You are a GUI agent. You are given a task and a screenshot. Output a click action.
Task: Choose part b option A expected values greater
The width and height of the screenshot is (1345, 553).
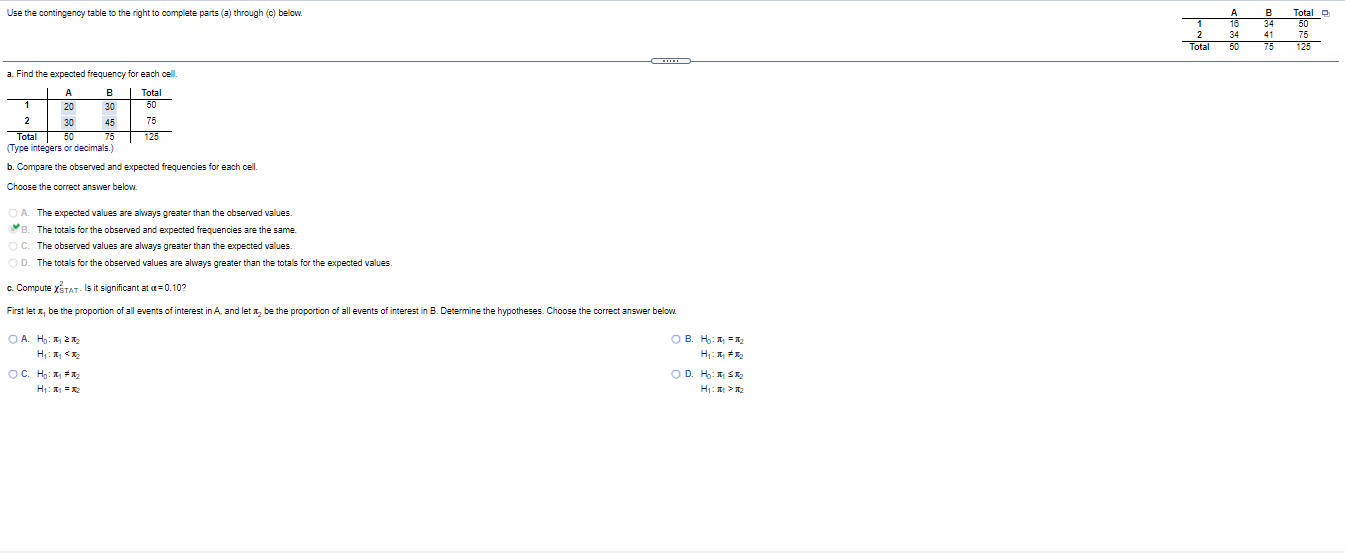point(13,213)
